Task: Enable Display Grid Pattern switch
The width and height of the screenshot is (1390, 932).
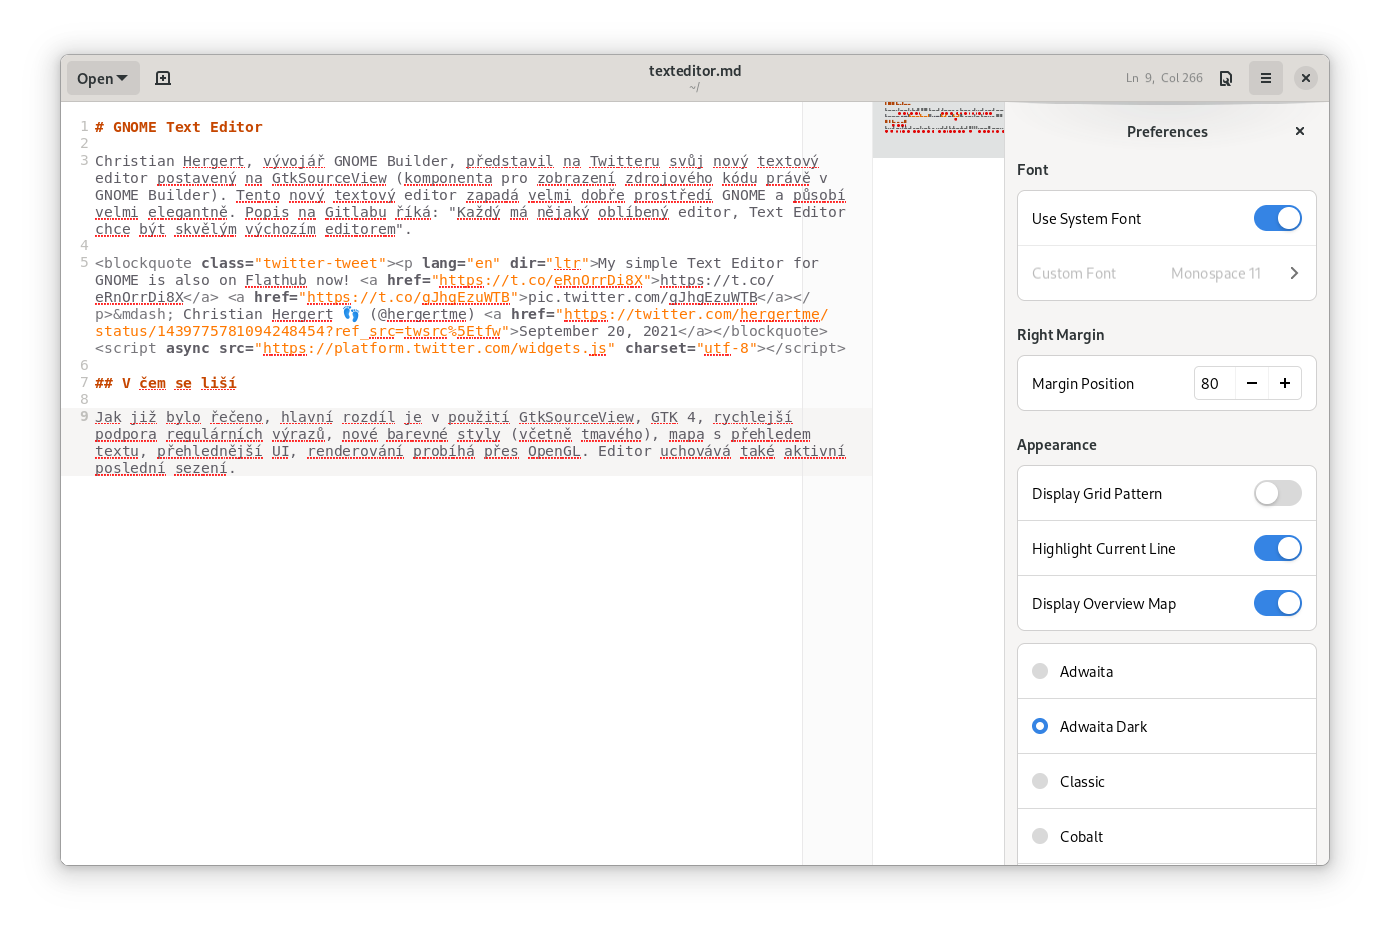Action: coord(1277,493)
